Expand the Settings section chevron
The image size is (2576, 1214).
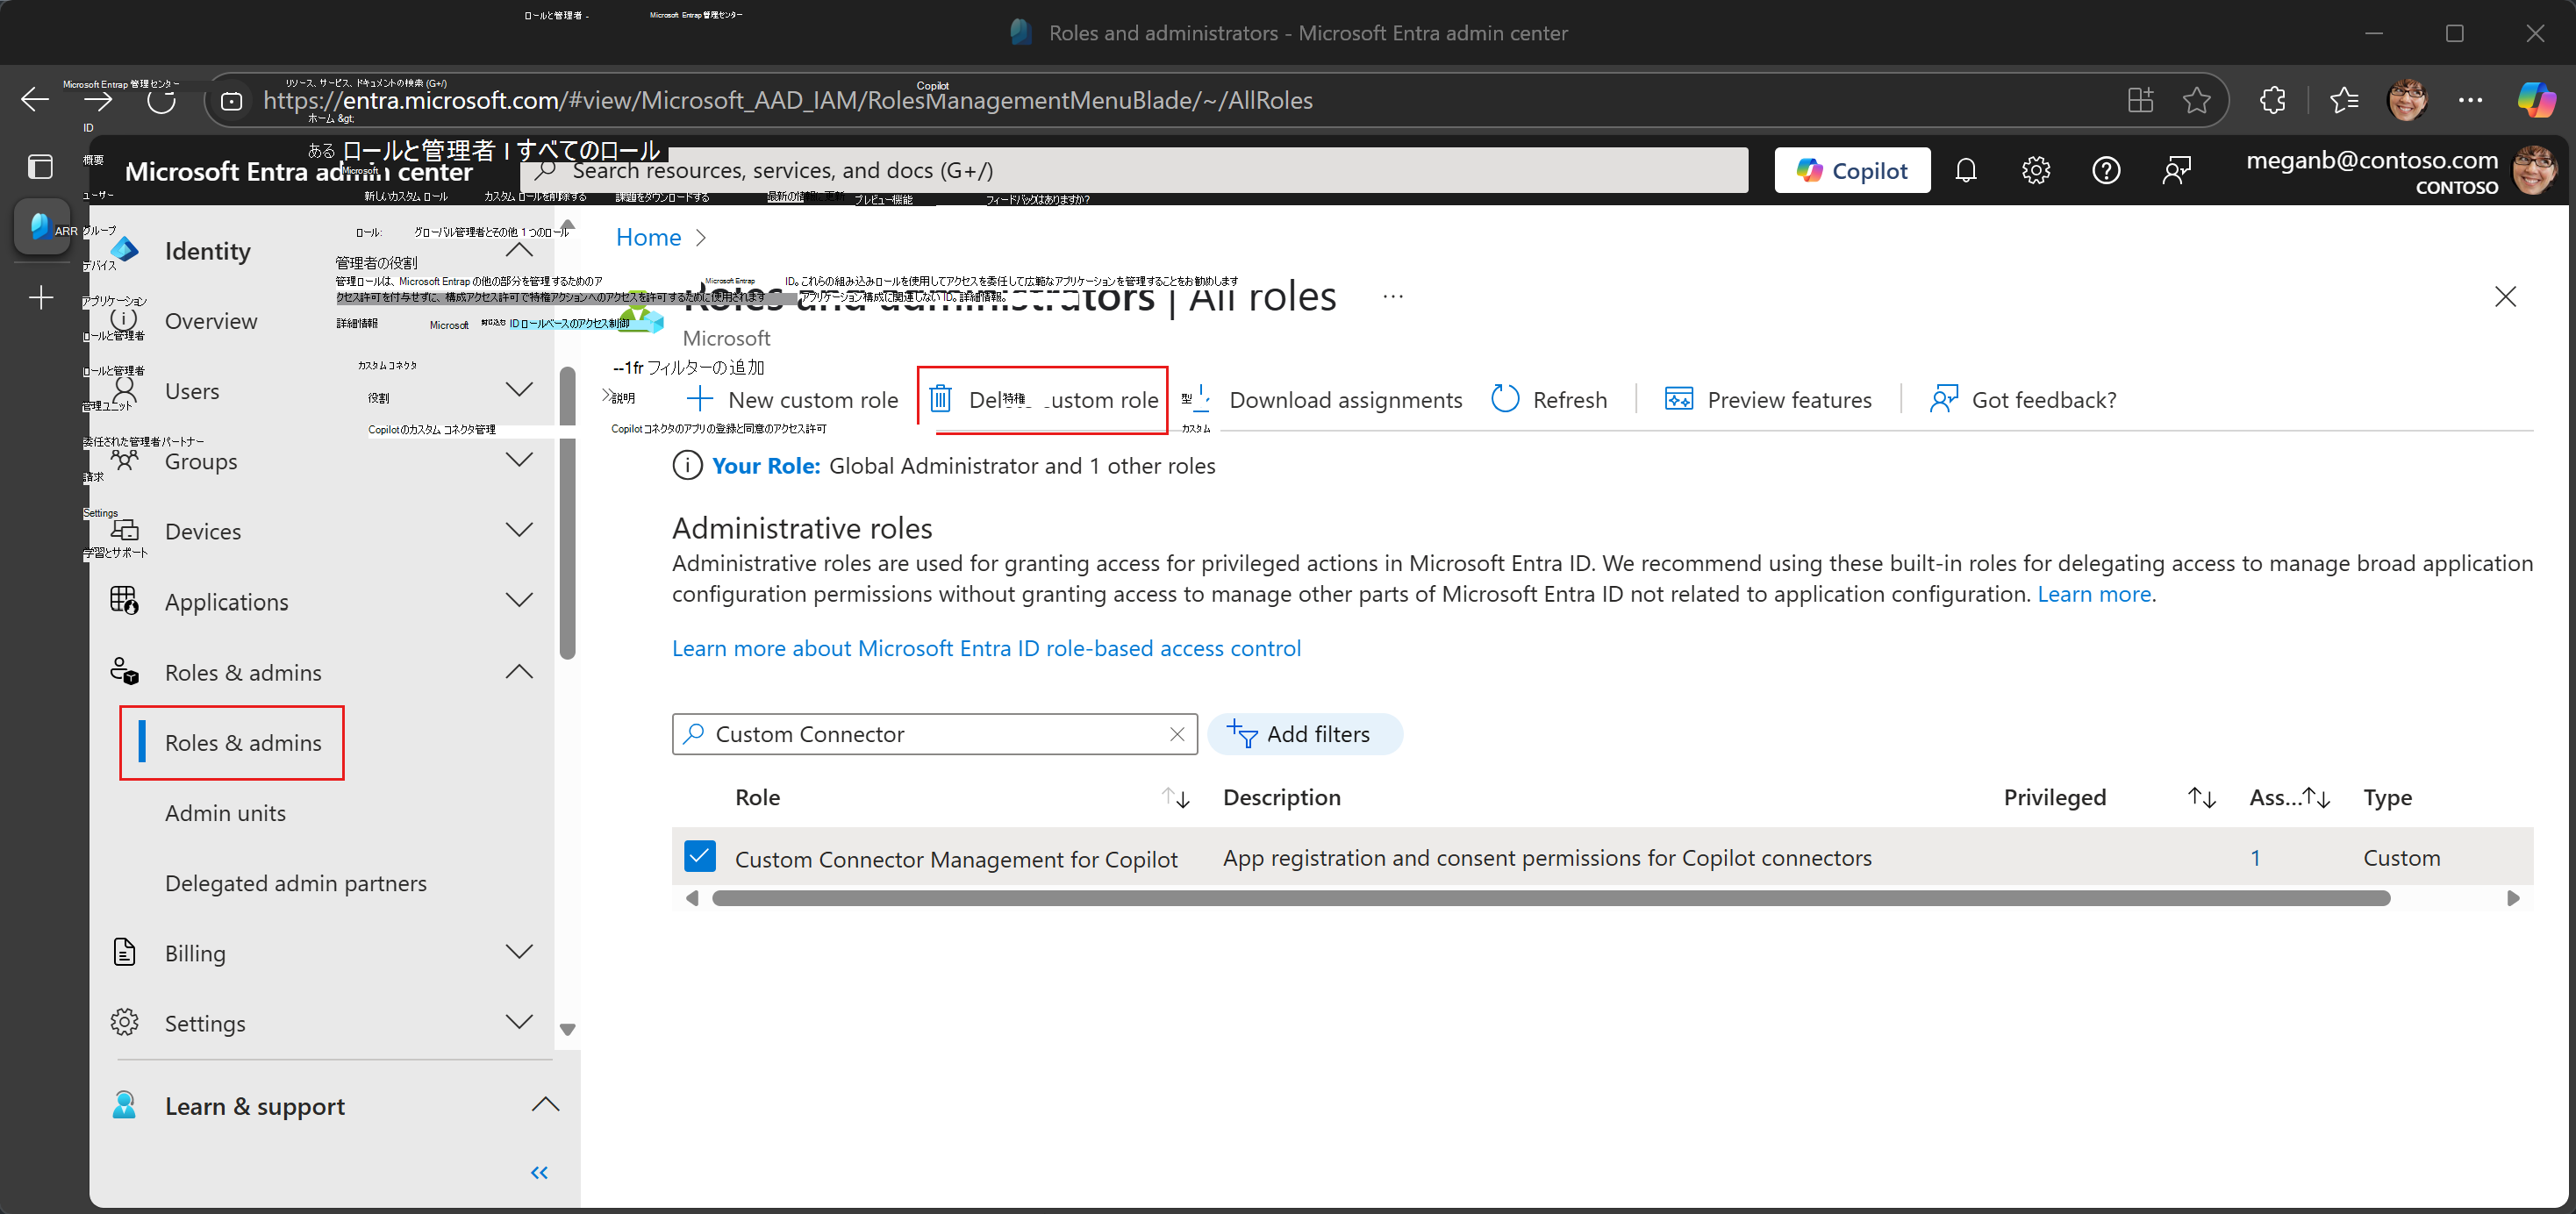coord(519,1021)
